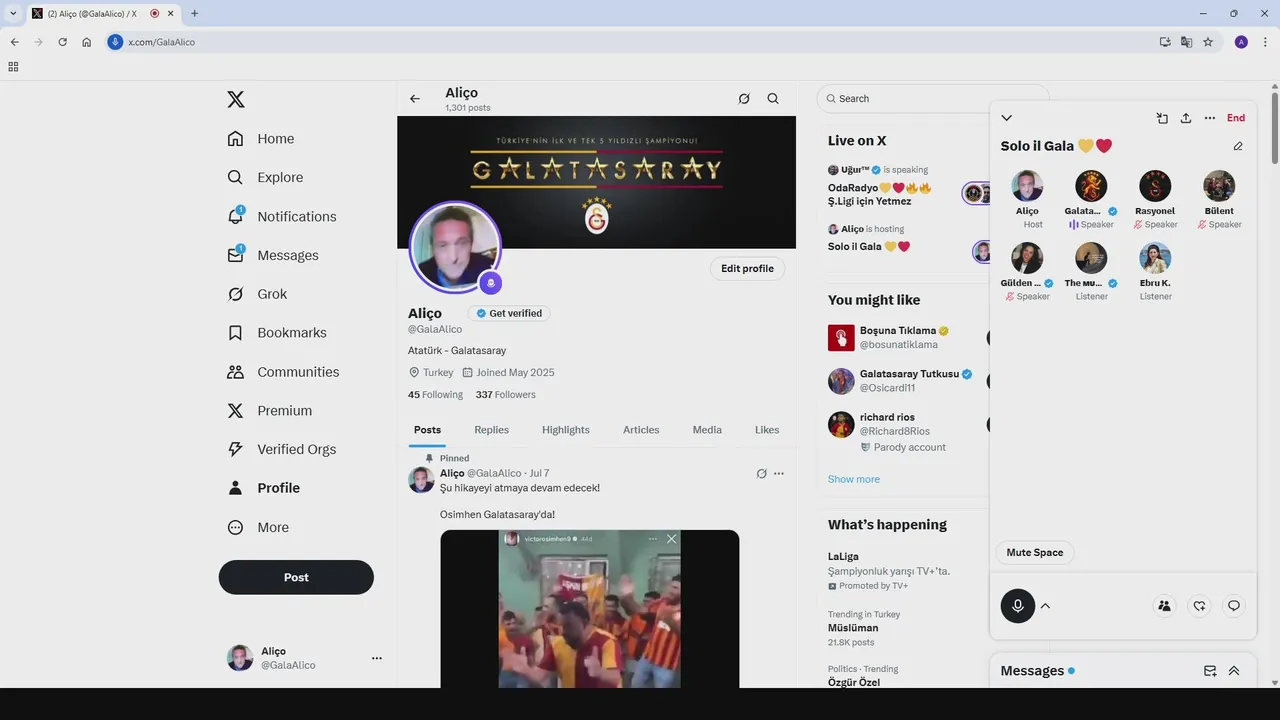Screen dimensions: 1280x720
Task: Toggle the Space microphone button
Action: tap(1018, 606)
